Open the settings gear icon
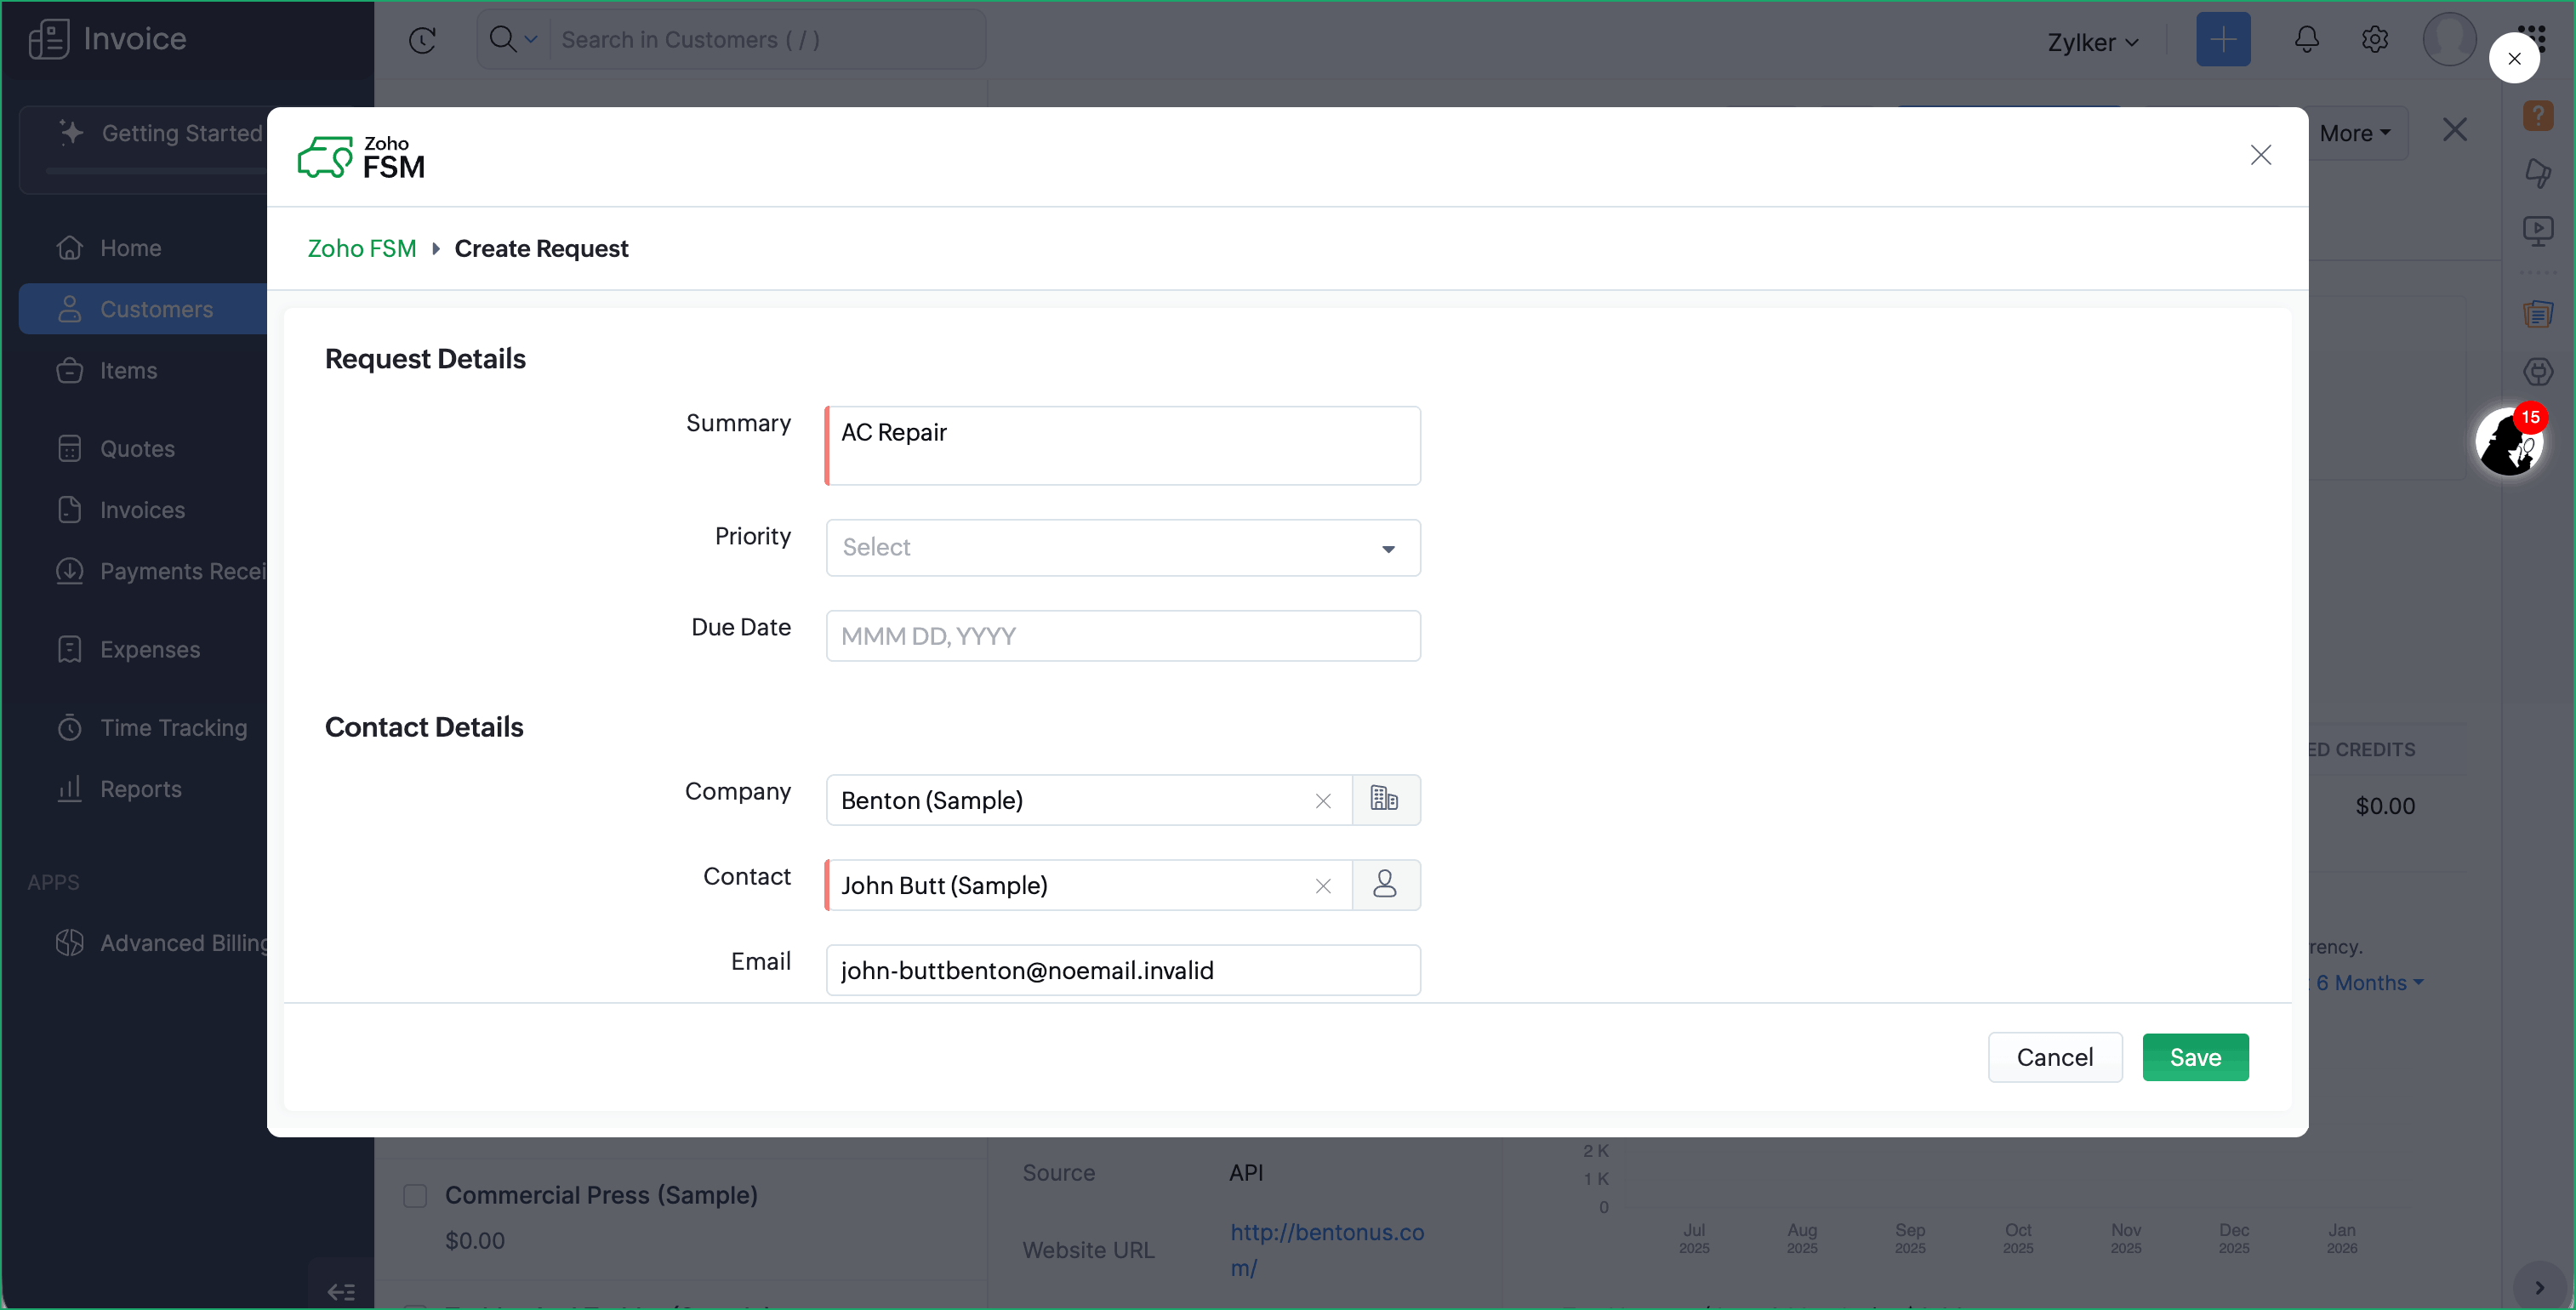Screen dimensions: 2576x1310 coord(2374,40)
